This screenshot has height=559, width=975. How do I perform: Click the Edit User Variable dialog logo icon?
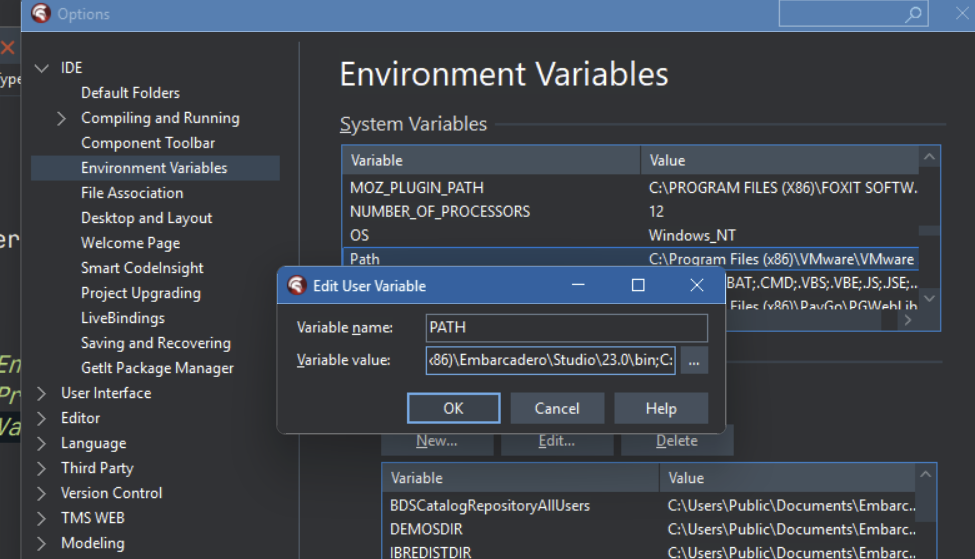pyautogui.click(x=297, y=285)
